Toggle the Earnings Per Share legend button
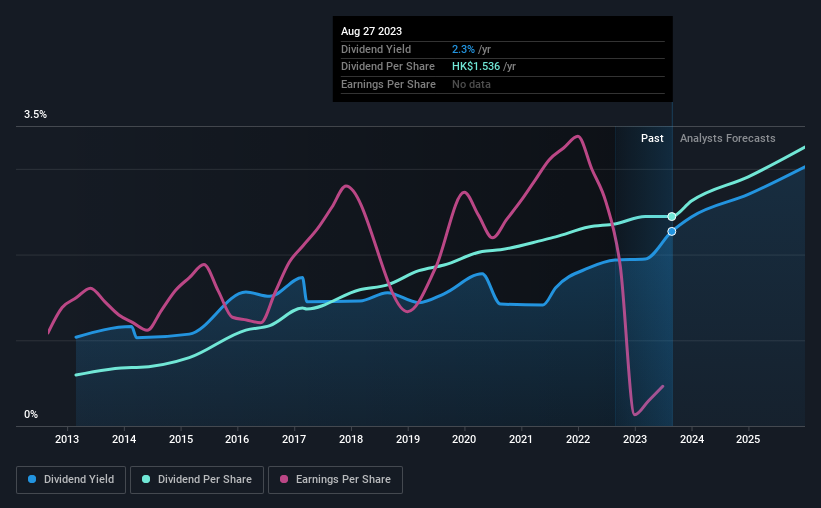 click(335, 480)
